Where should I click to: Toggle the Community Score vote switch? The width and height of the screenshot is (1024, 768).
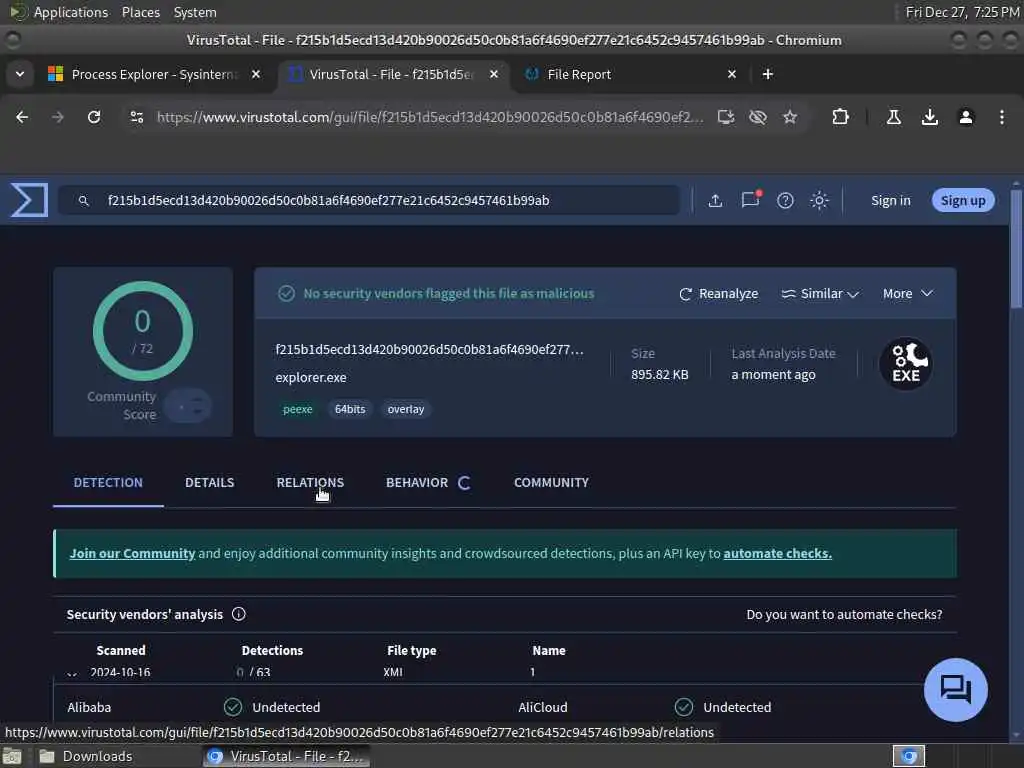tap(188, 406)
